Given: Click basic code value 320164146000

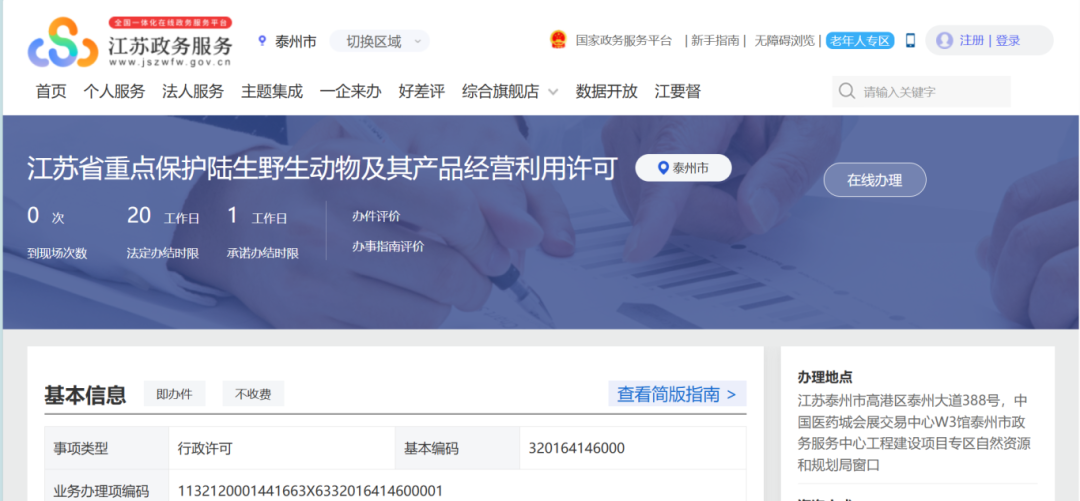Looking at the screenshot, I should 577,449.
